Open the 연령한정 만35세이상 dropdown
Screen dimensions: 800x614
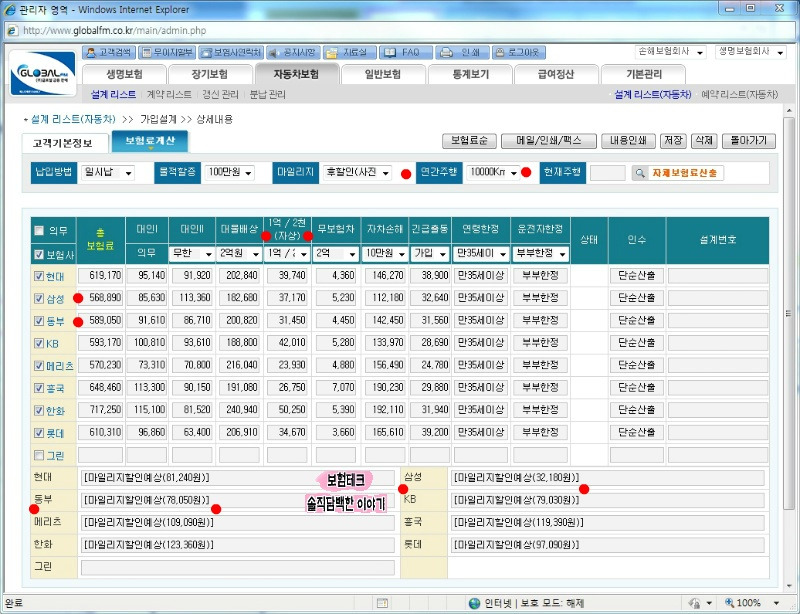481,254
